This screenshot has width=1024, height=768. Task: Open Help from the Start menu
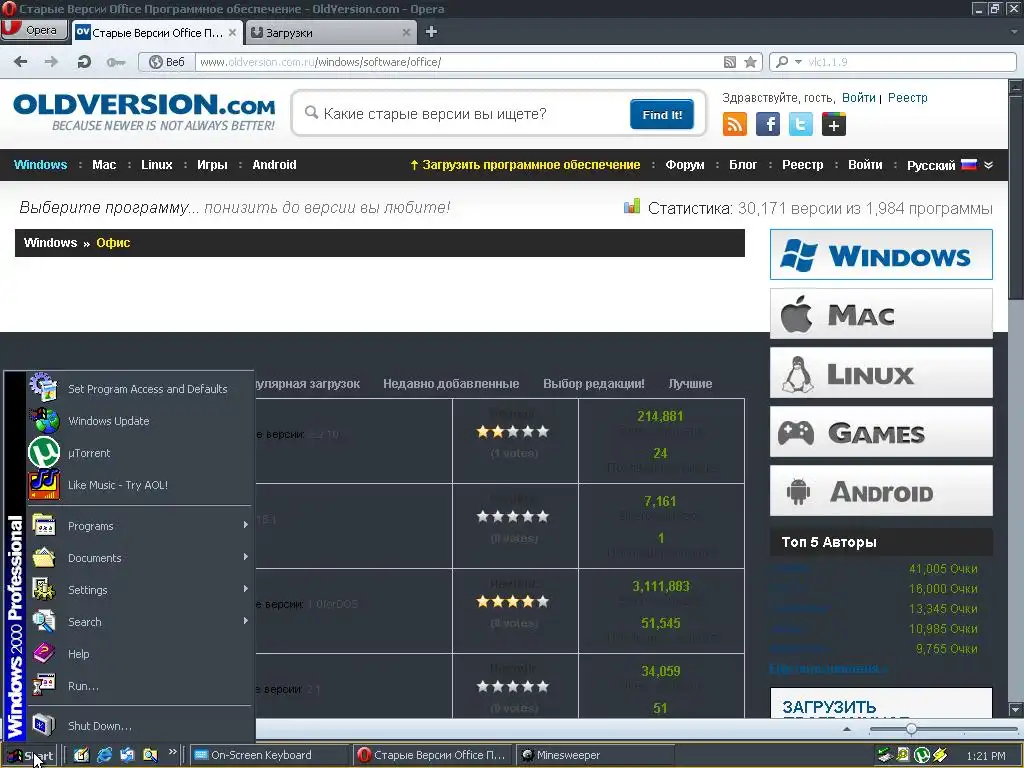coord(140,654)
